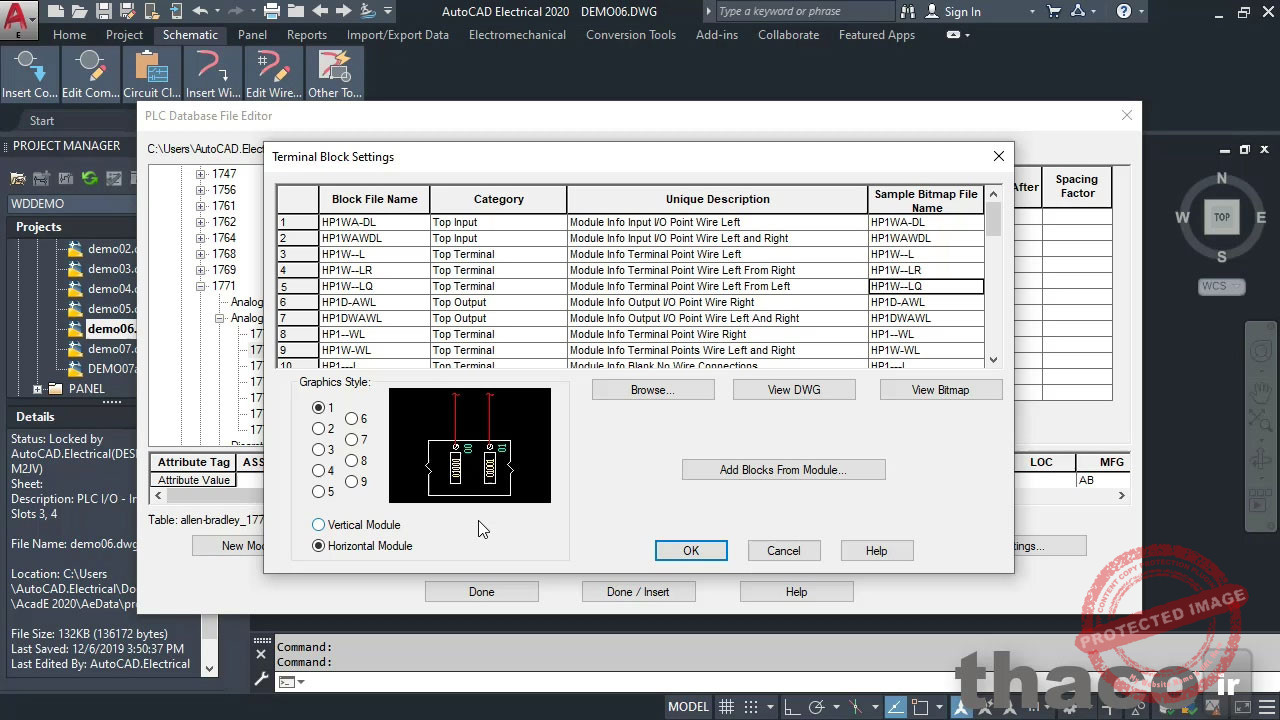Open the Reports menu
Image resolution: width=1280 pixels, height=720 pixels.
click(307, 34)
